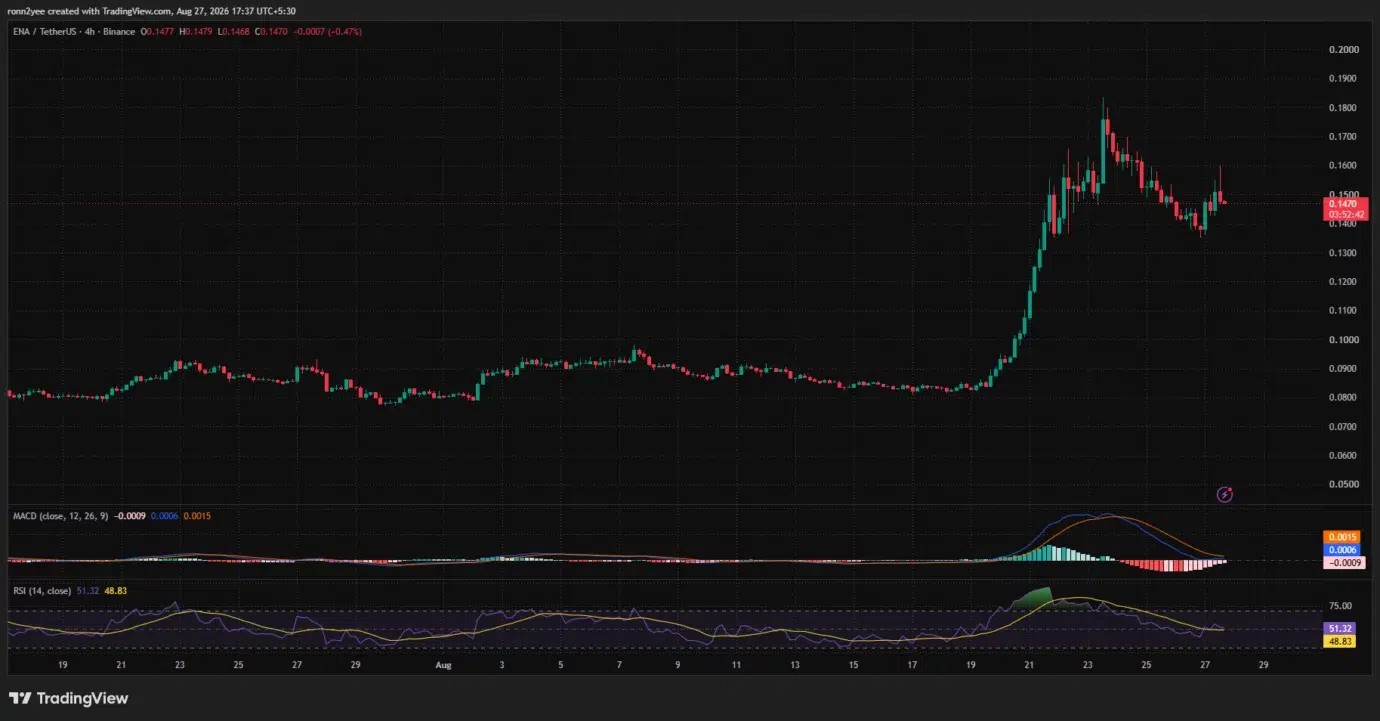Click the 0.0800 price axis label
The height and width of the screenshot is (721, 1380).
point(1343,398)
